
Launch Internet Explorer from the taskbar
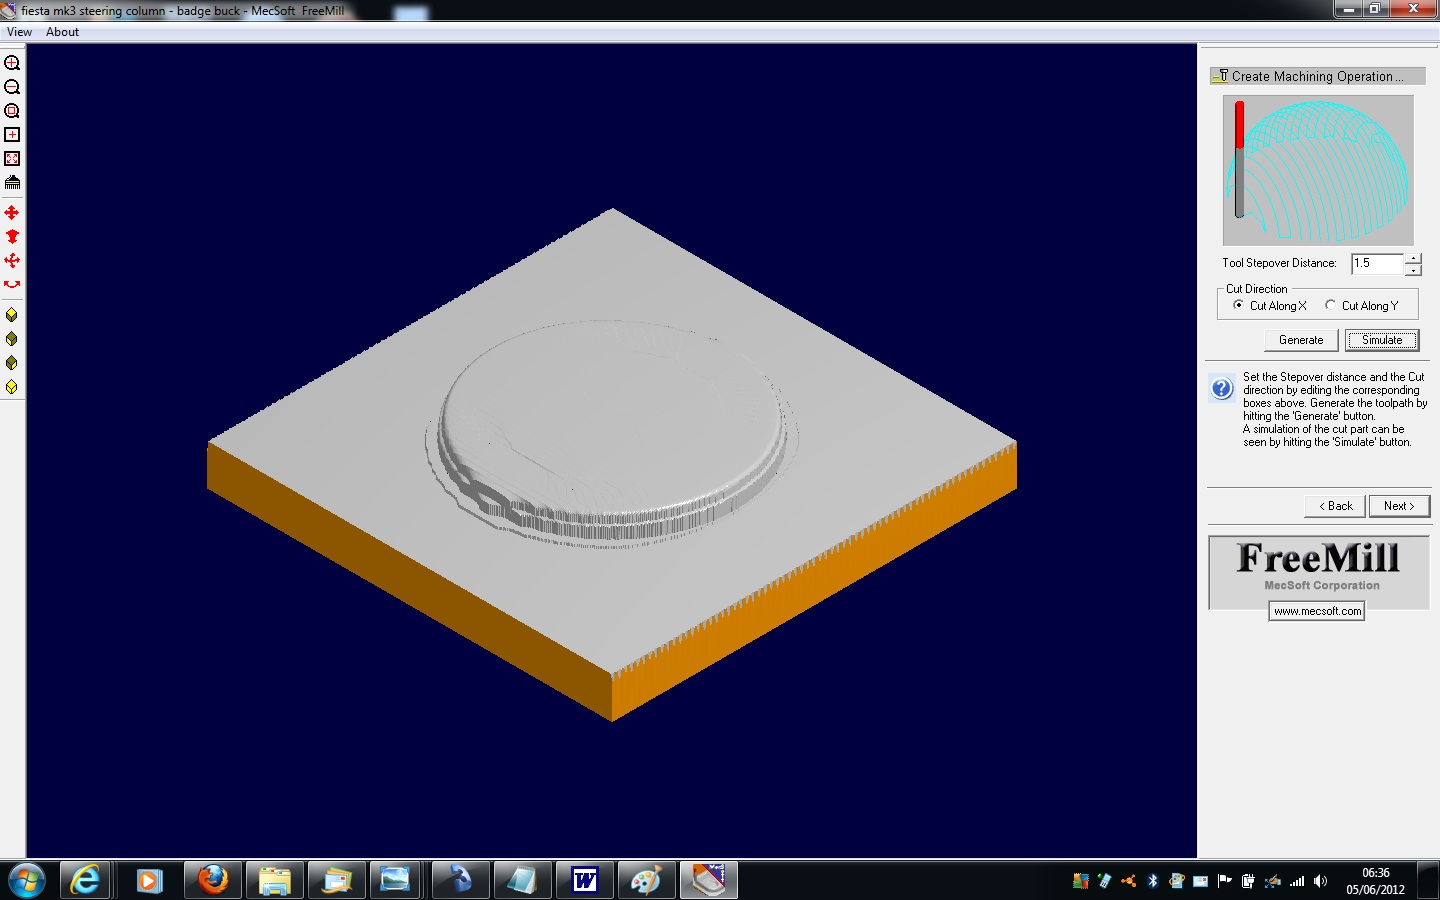[86, 880]
